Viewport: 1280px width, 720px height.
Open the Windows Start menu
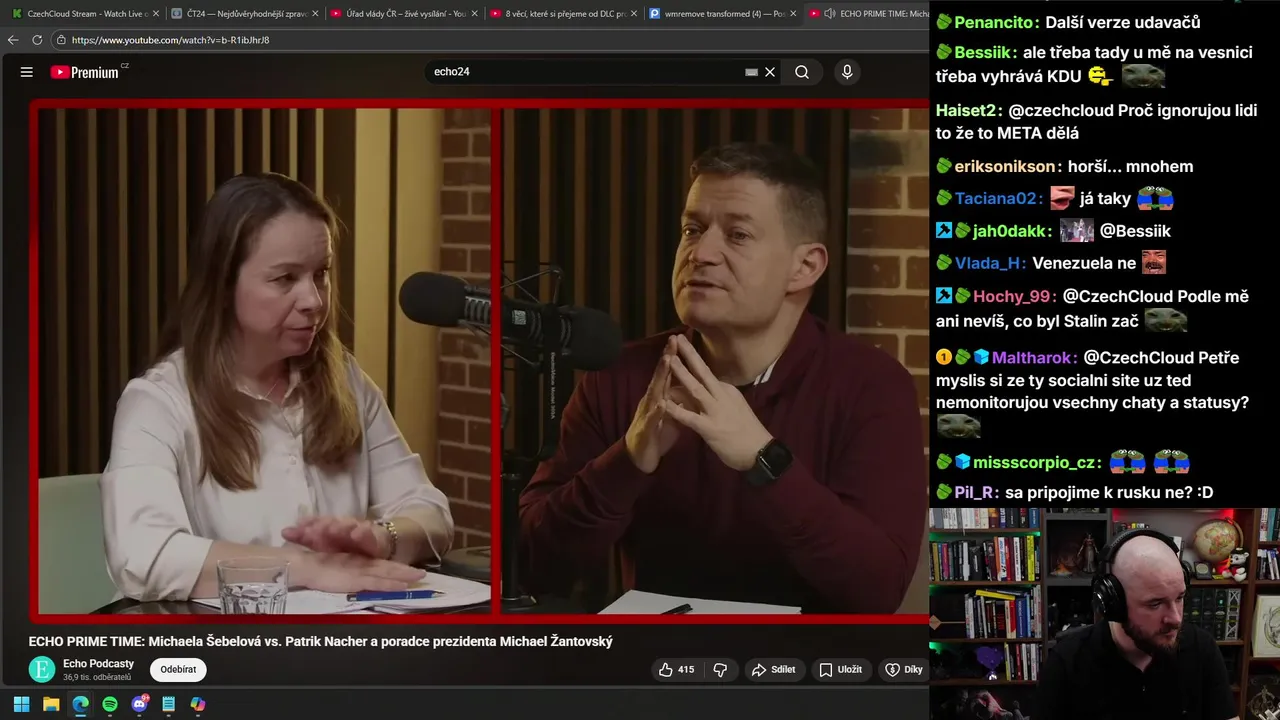(21, 704)
